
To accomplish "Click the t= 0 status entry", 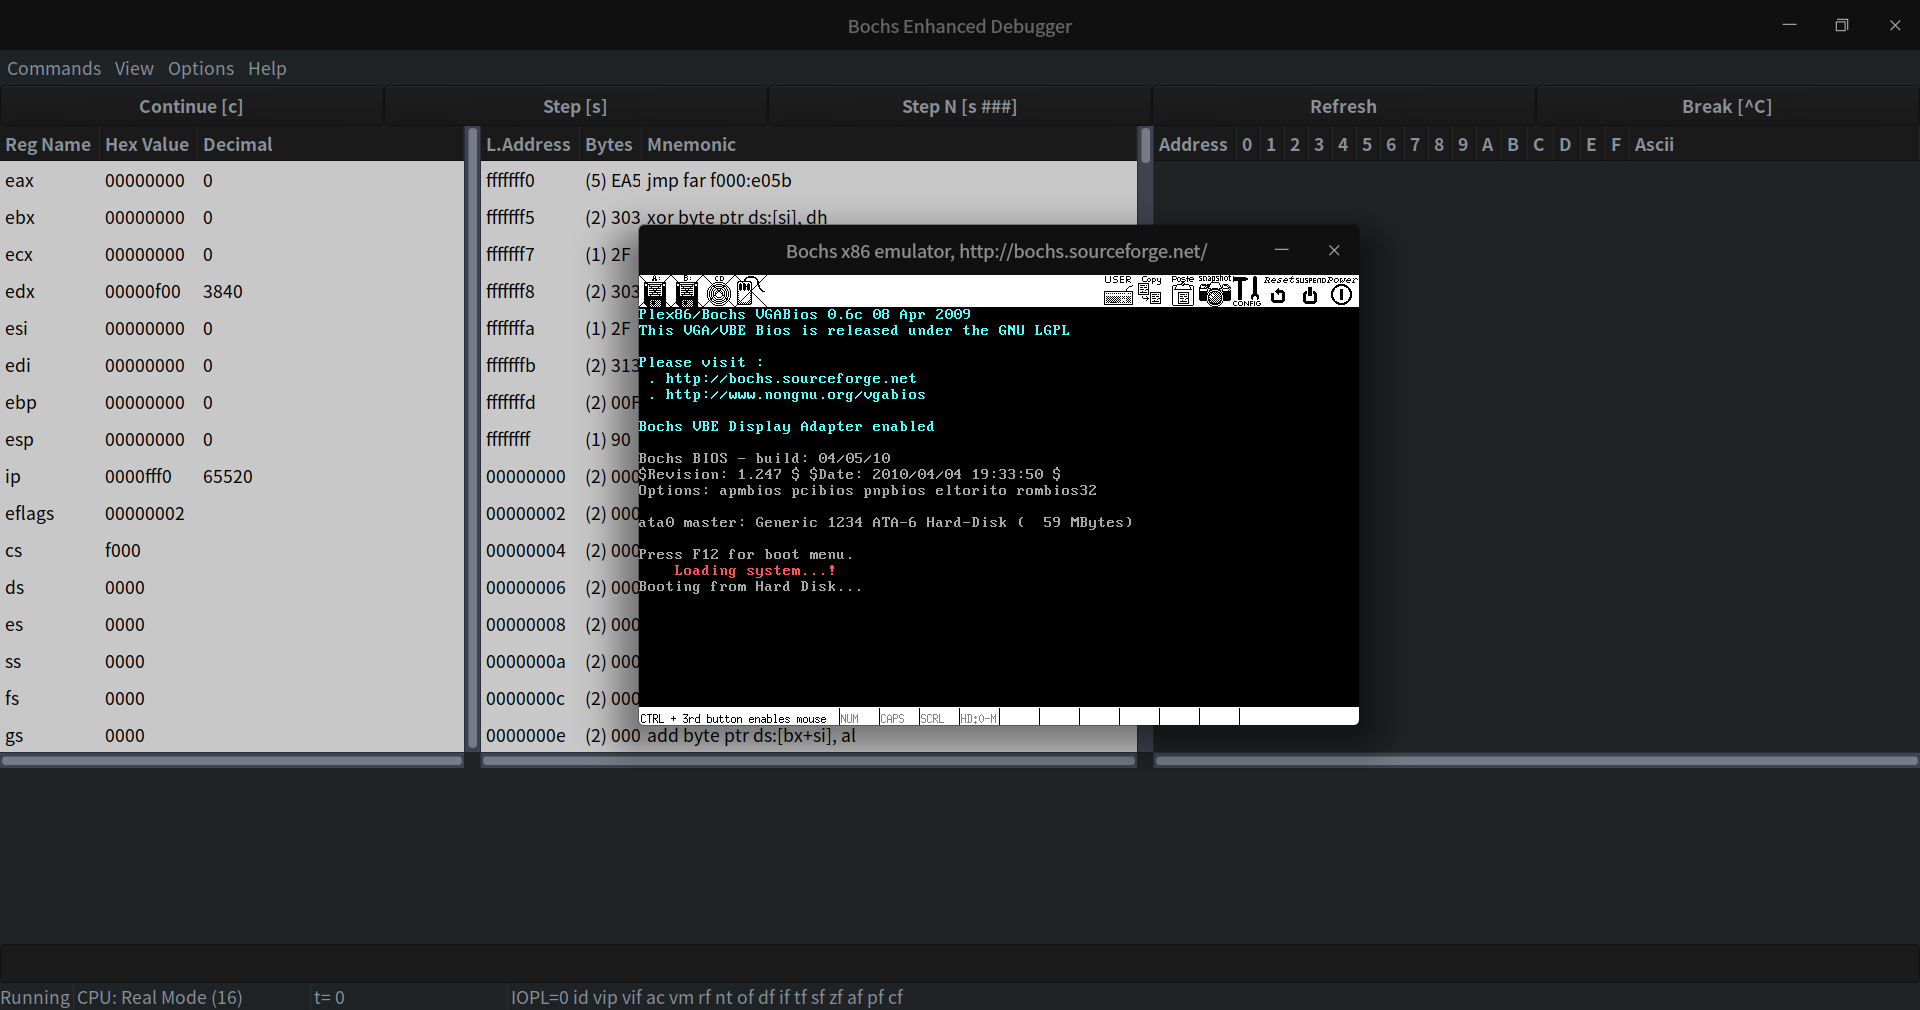I will coord(329,997).
